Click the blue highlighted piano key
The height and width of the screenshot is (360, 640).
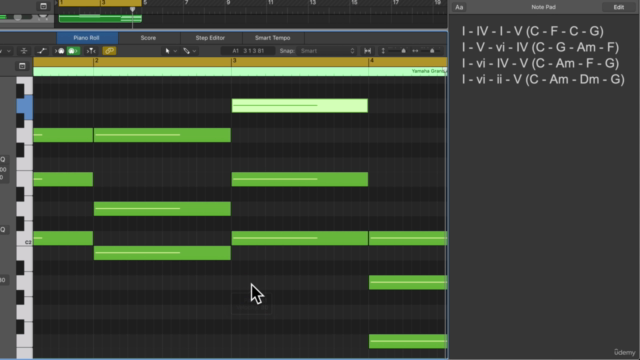[24, 107]
